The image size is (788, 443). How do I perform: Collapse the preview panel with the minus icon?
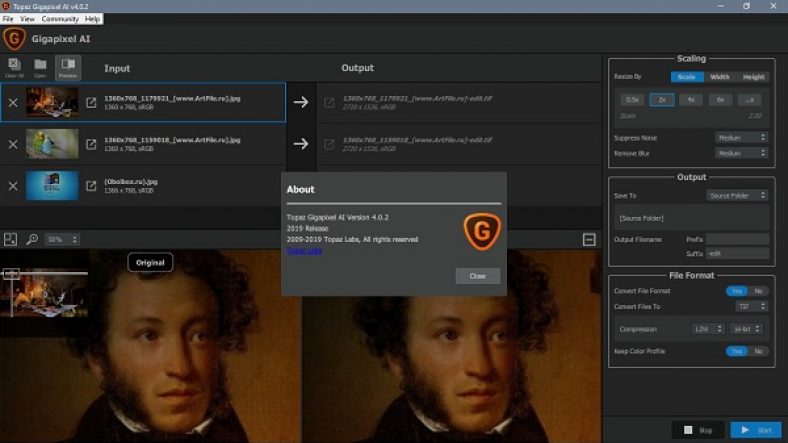click(589, 240)
